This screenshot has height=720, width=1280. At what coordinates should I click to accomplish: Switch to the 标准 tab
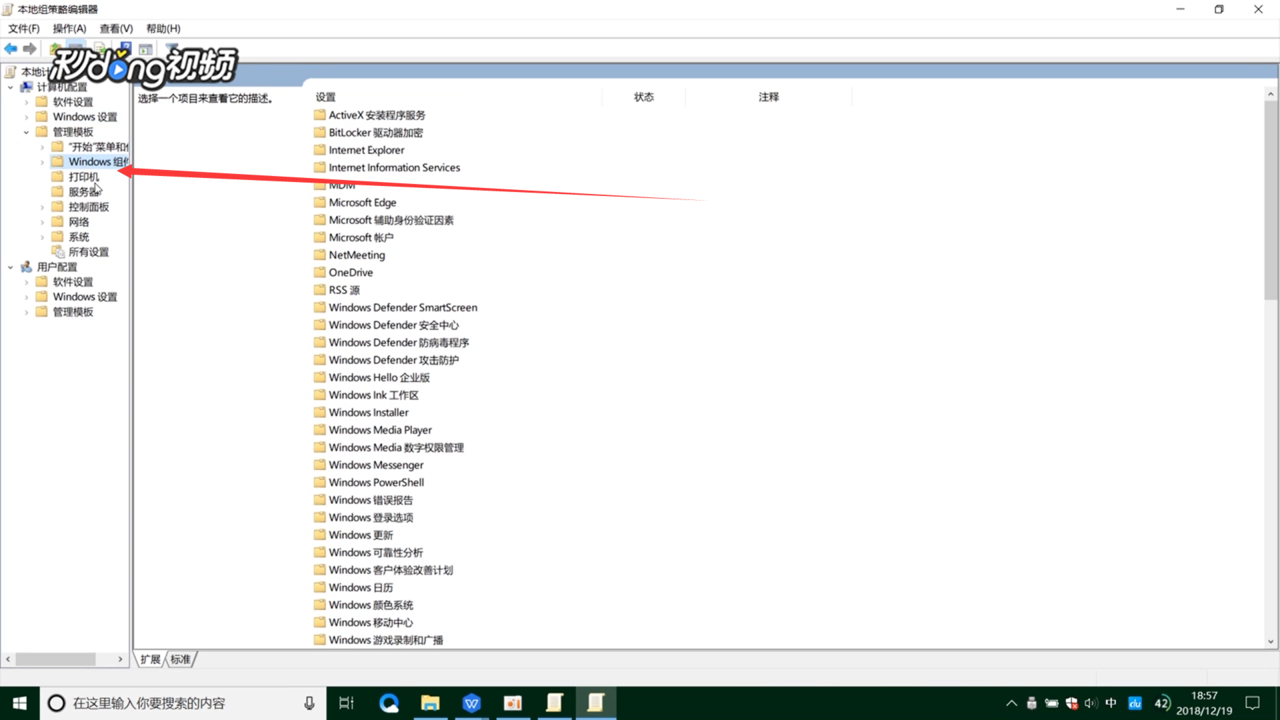pos(180,659)
